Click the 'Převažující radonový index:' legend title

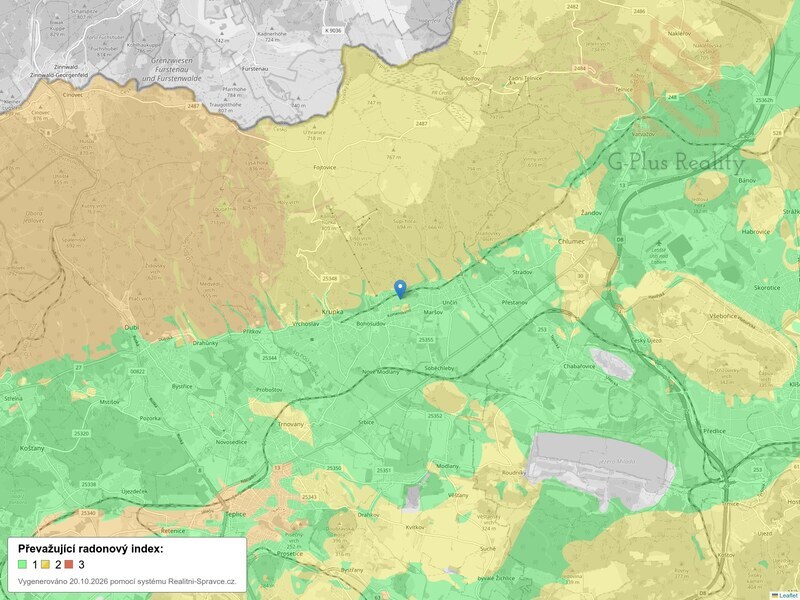pos(91,549)
